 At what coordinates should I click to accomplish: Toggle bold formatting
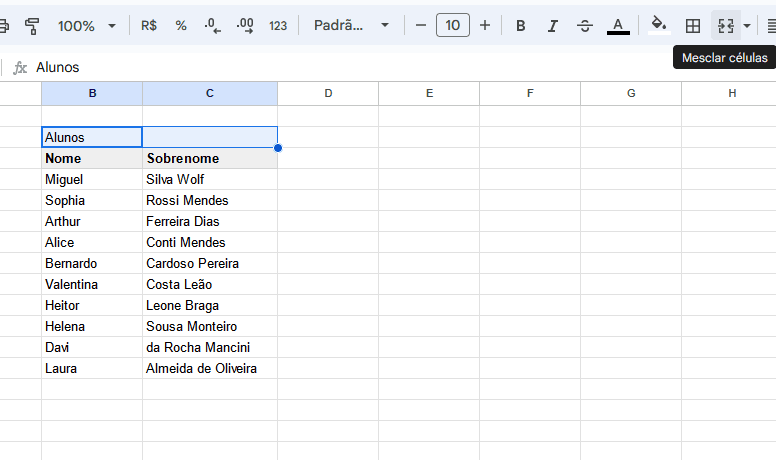(x=520, y=25)
